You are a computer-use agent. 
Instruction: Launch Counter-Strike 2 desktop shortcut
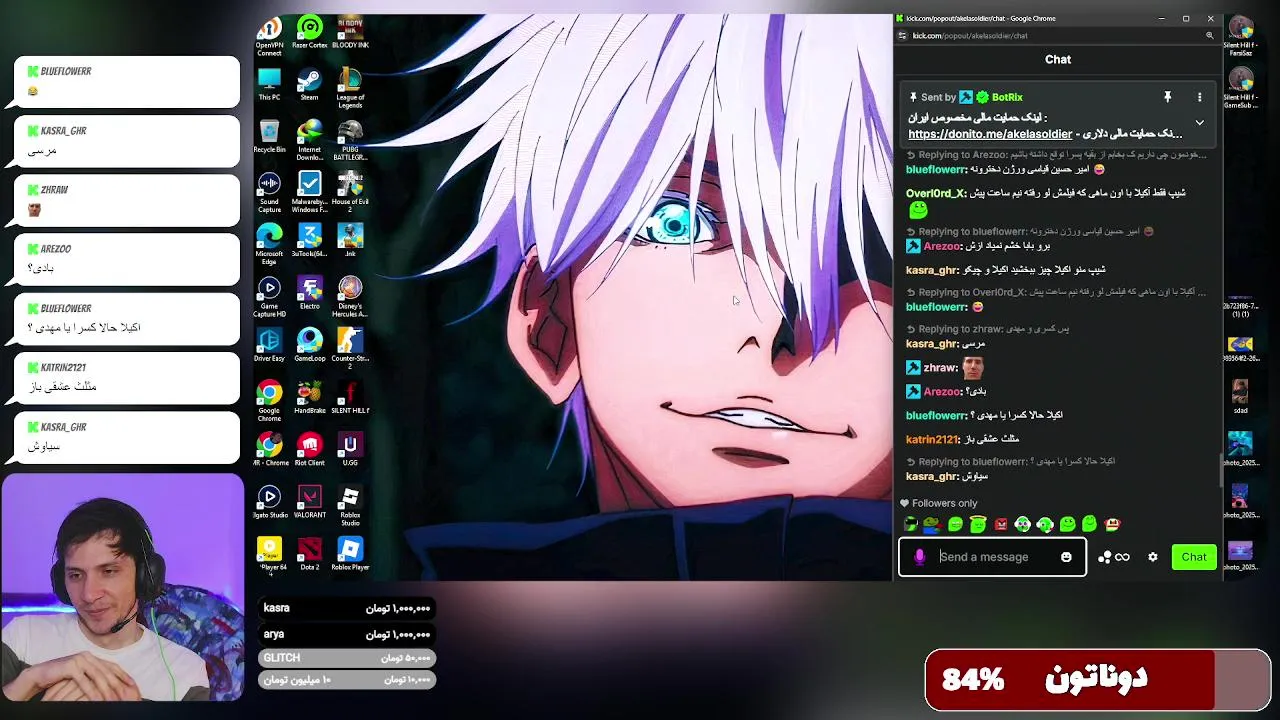coord(350,348)
